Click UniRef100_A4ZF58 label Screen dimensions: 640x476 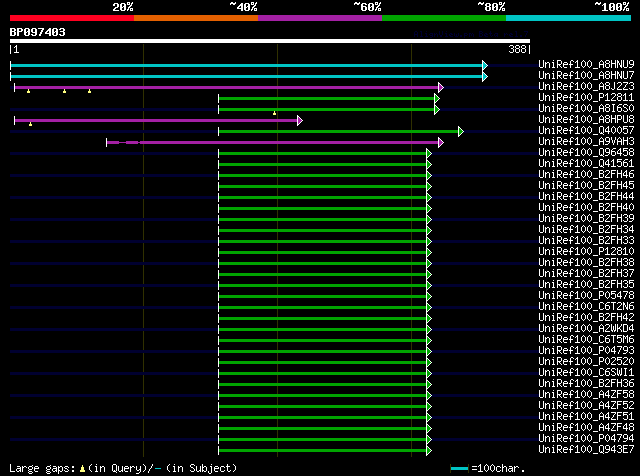click(x=586, y=395)
